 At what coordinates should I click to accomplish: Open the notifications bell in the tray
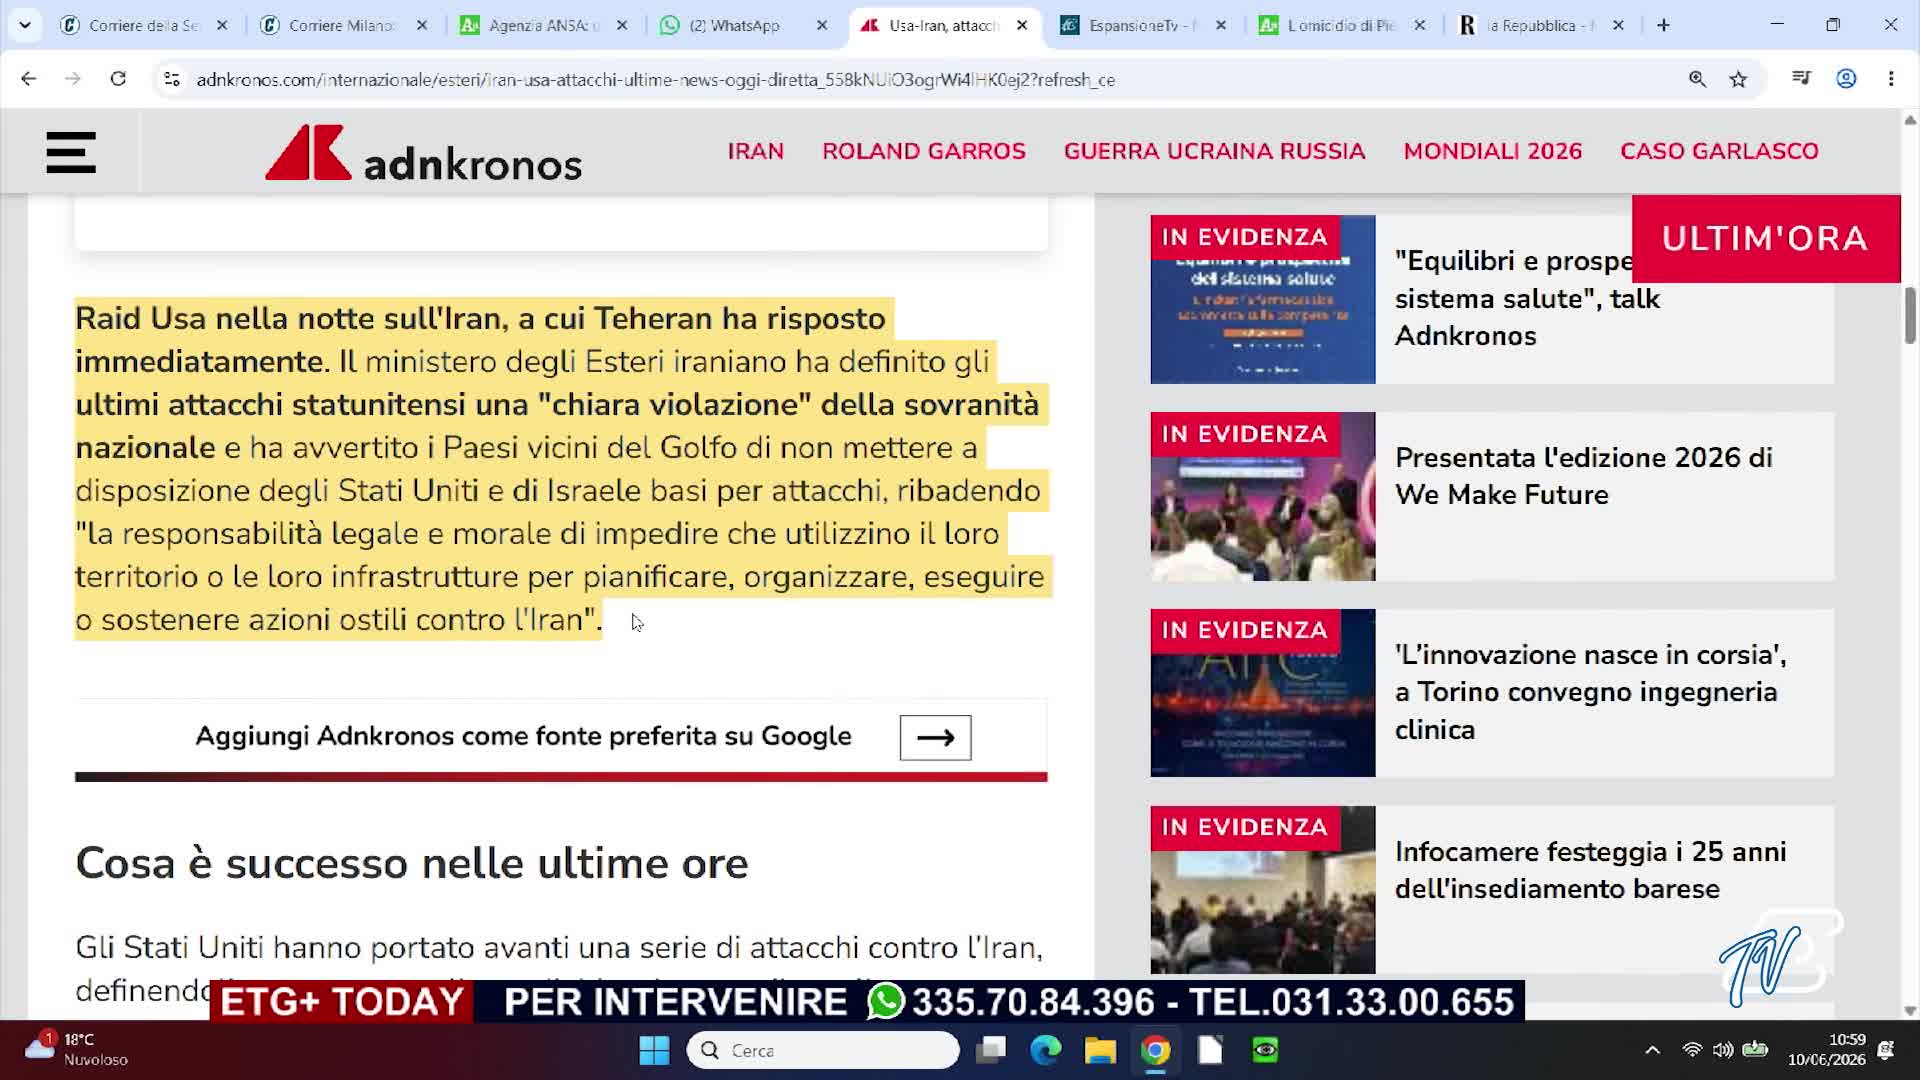(x=1886, y=1050)
